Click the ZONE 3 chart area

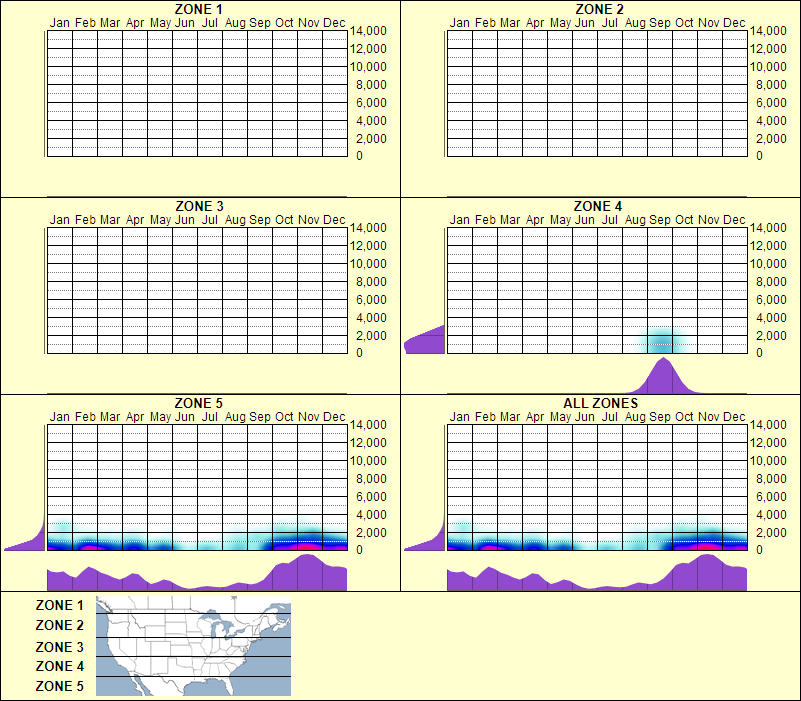(x=195, y=290)
